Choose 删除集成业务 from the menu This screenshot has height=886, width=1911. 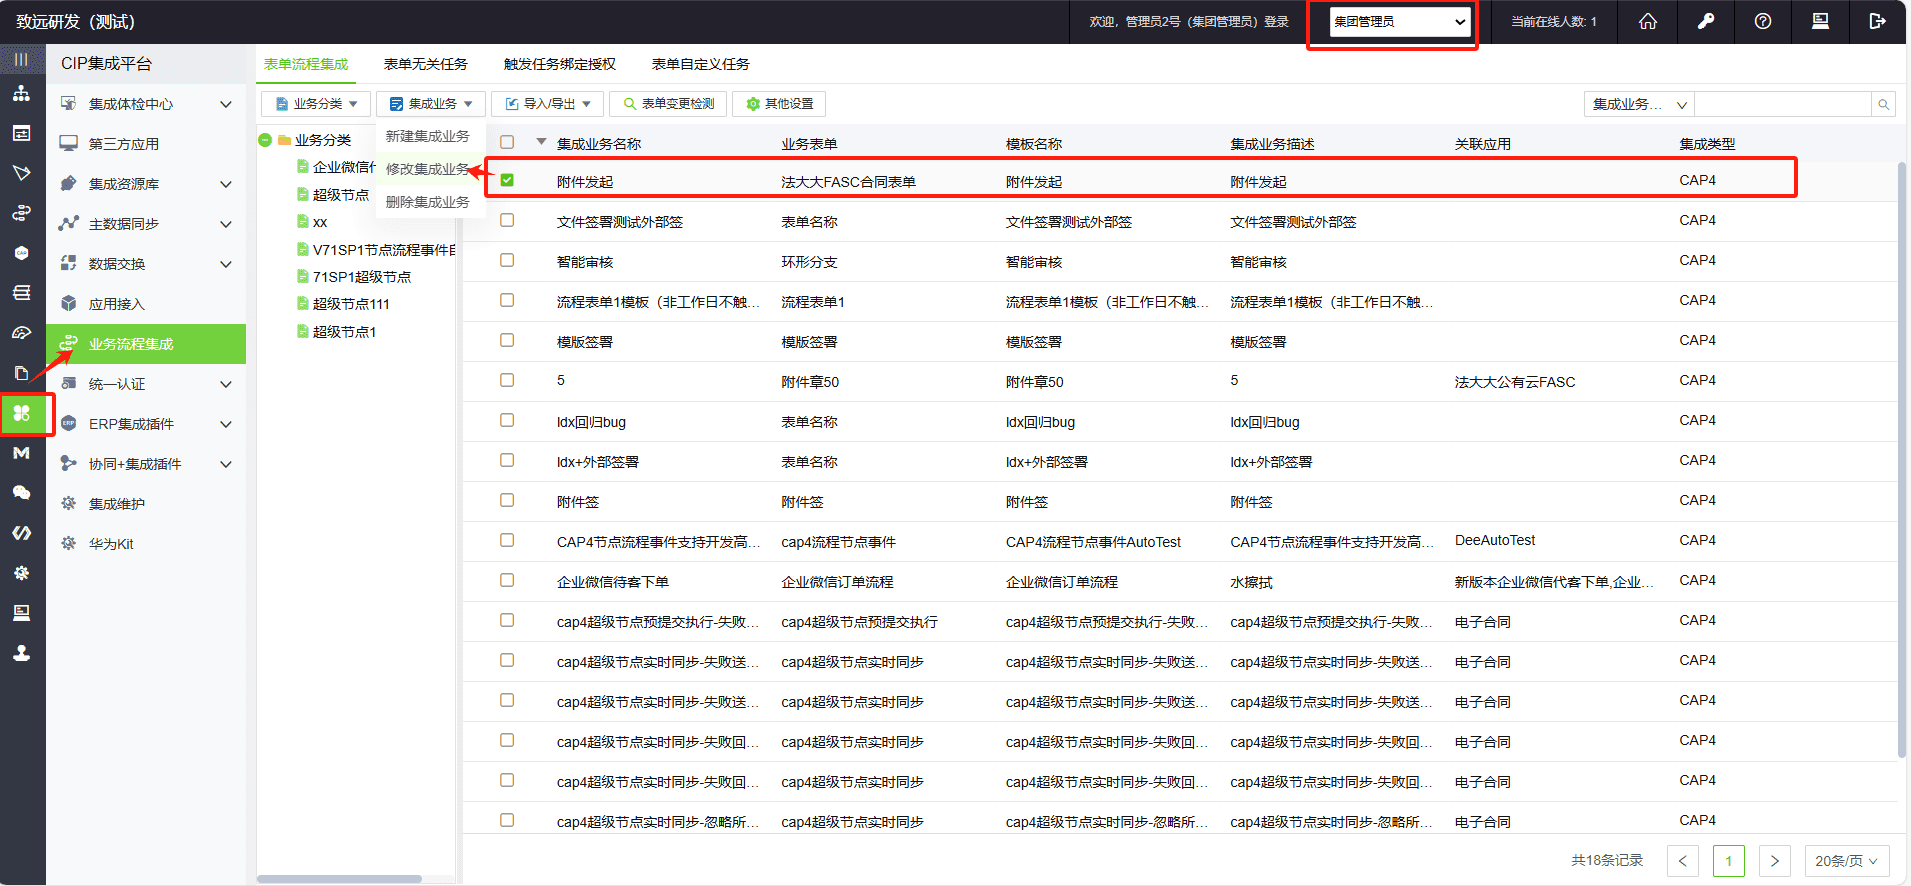pos(428,202)
